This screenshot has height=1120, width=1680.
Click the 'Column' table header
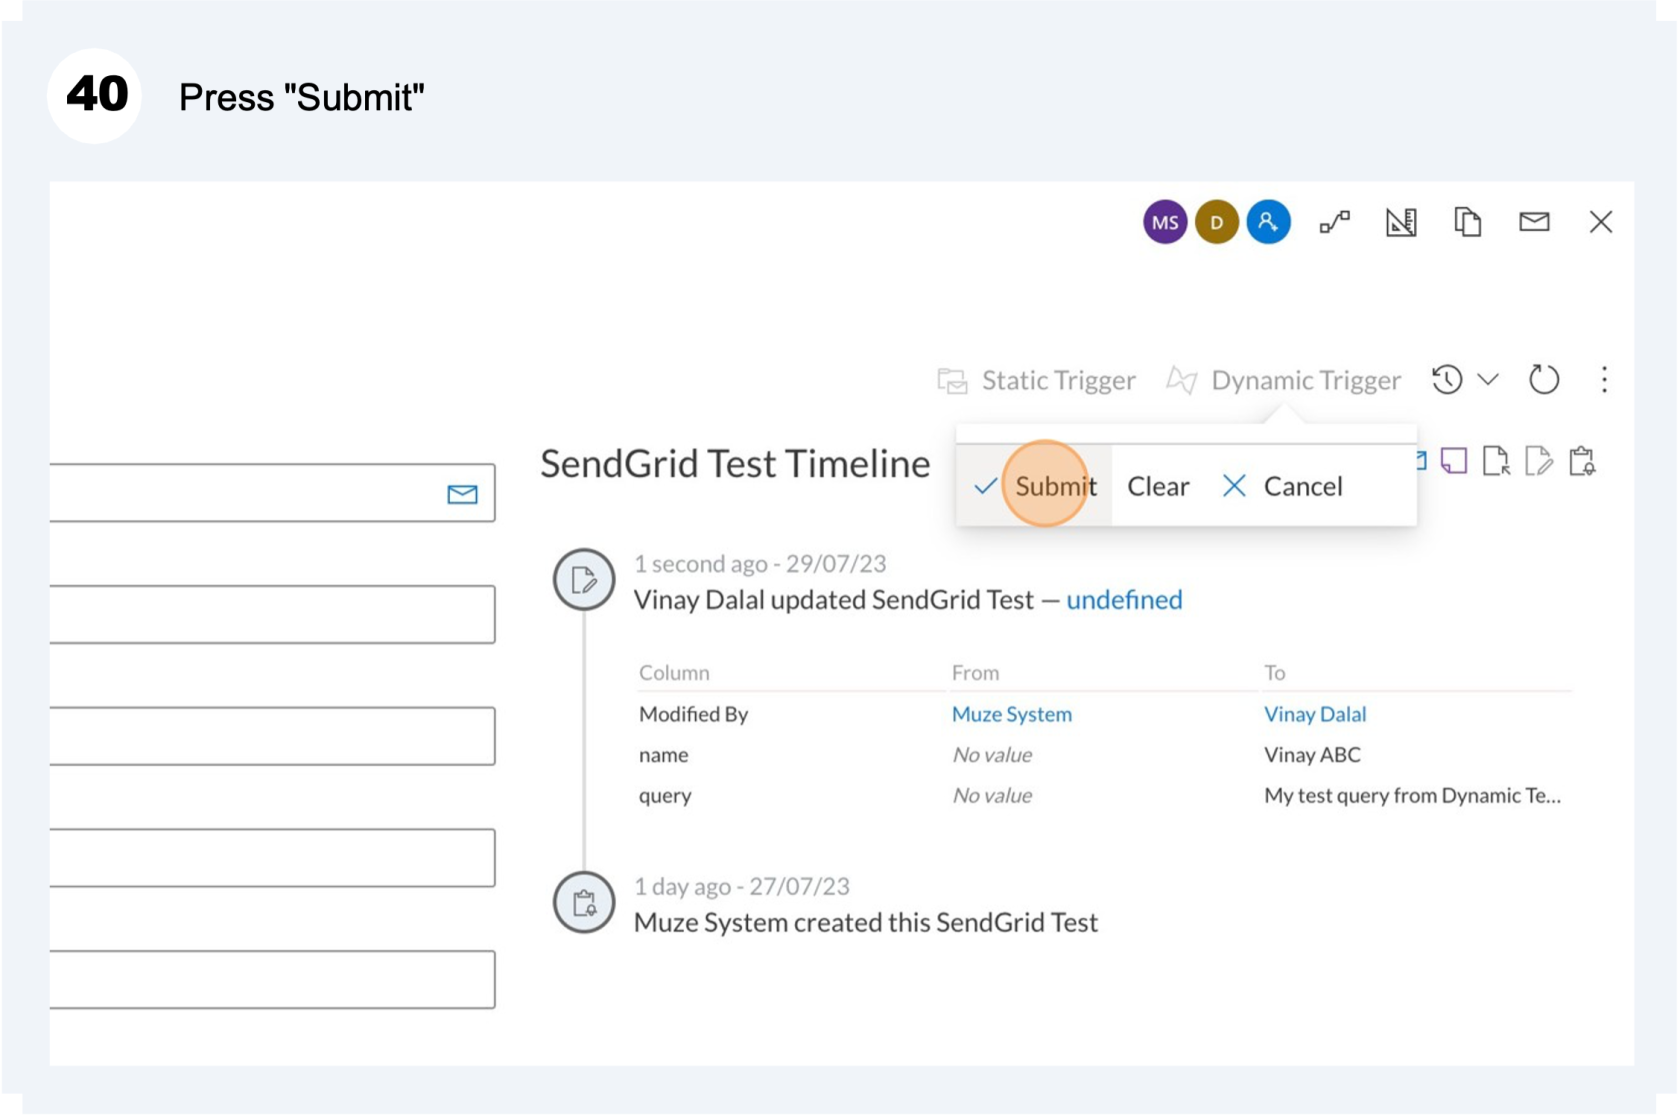674,673
